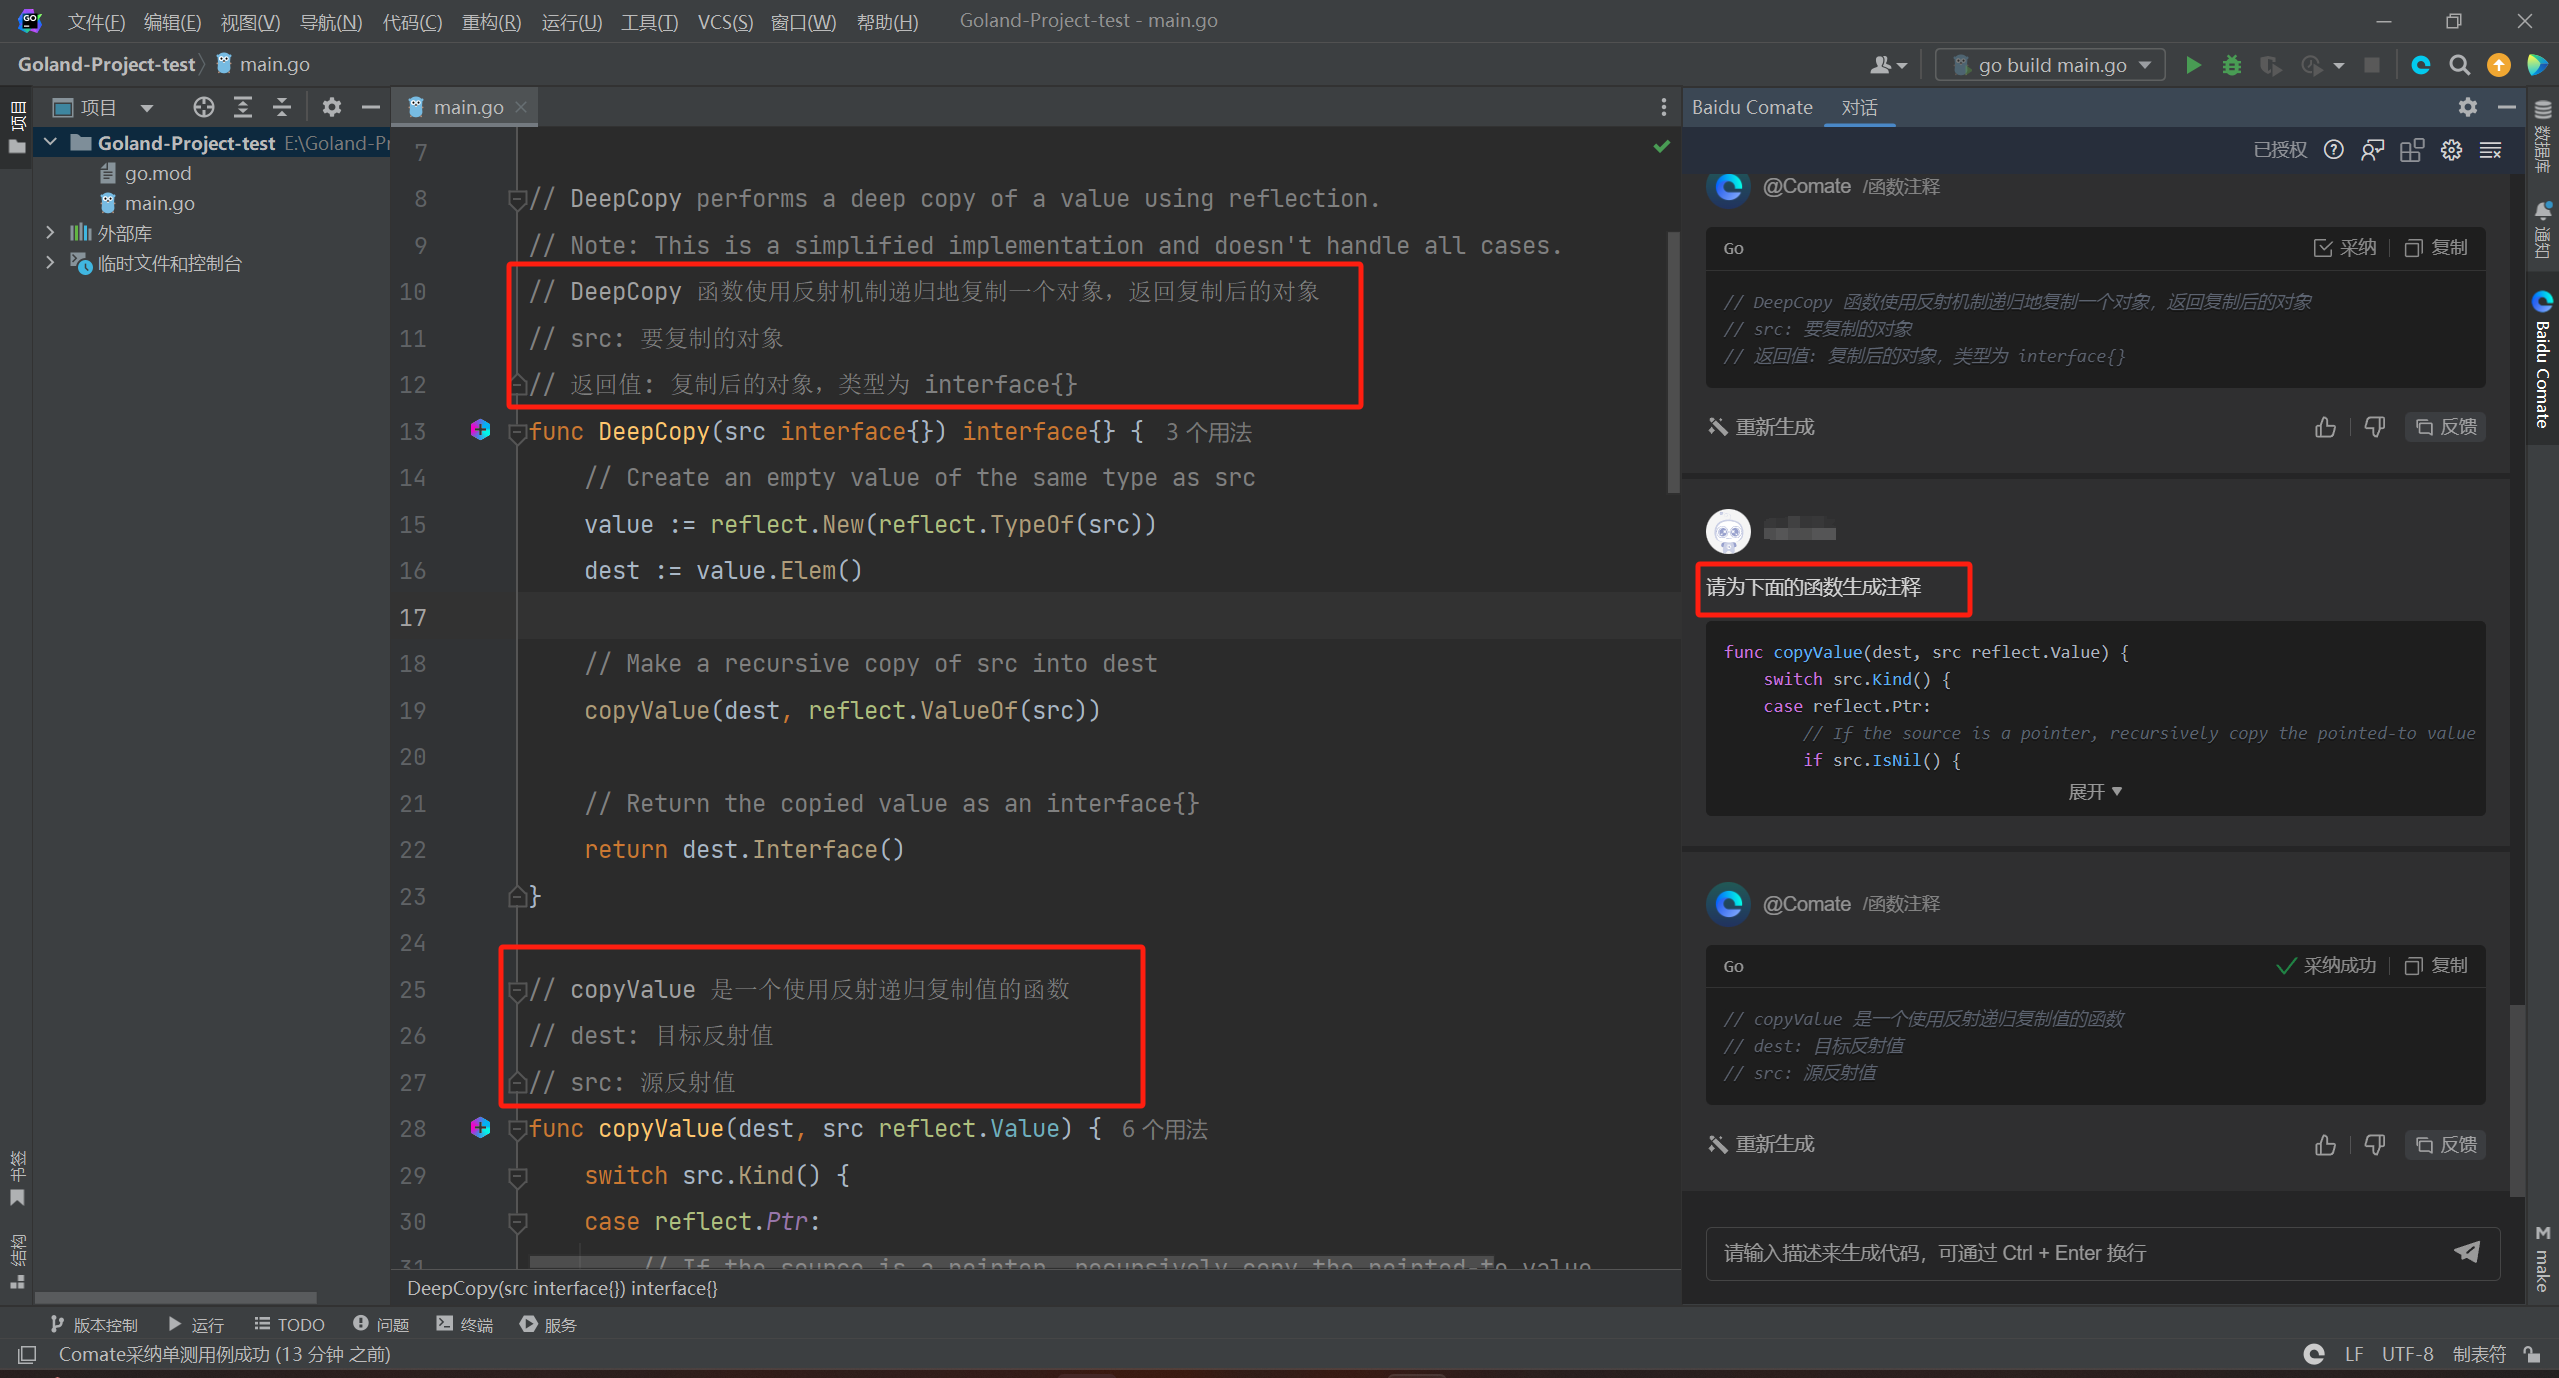Thumbs down the DeepCopy comment response
The height and width of the screenshot is (1378, 2559).
tap(2375, 428)
